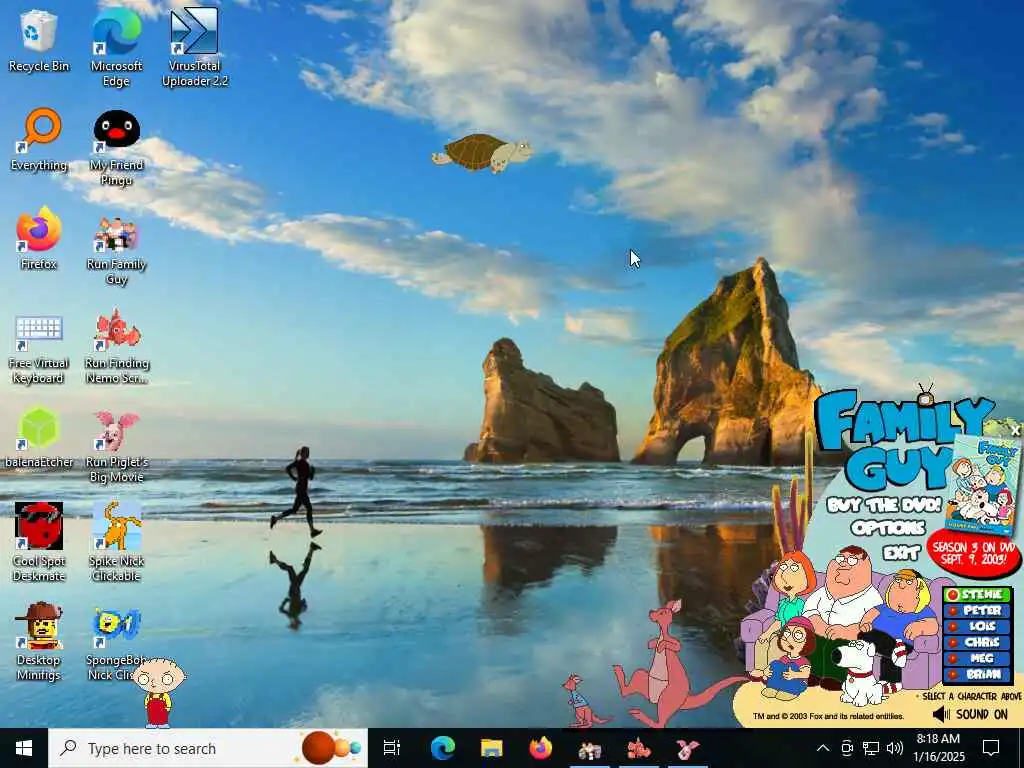Click the Run Piglet's Big Movie shortcut
The width and height of the screenshot is (1024, 768).
click(x=116, y=446)
